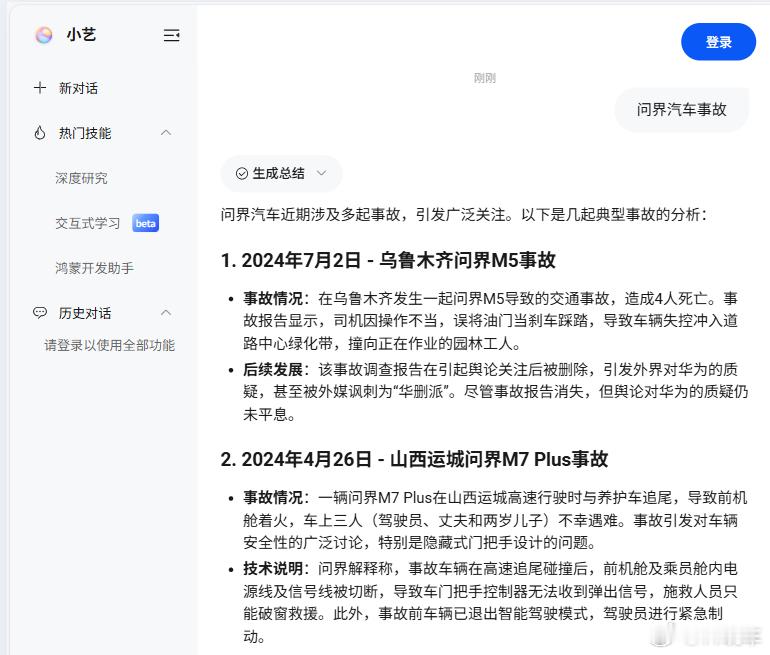The width and height of the screenshot is (770, 655).
Task: Click the quoted phrase “华删派” in the text
Action: click(422, 392)
